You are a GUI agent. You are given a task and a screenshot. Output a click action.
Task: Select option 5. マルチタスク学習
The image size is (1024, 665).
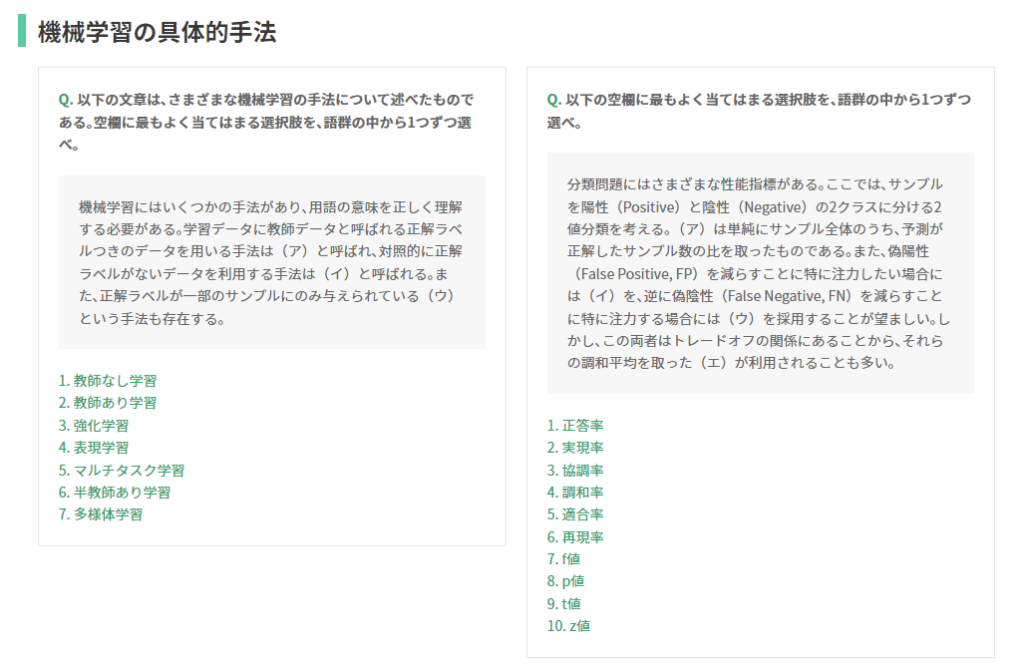coord(121,470)
